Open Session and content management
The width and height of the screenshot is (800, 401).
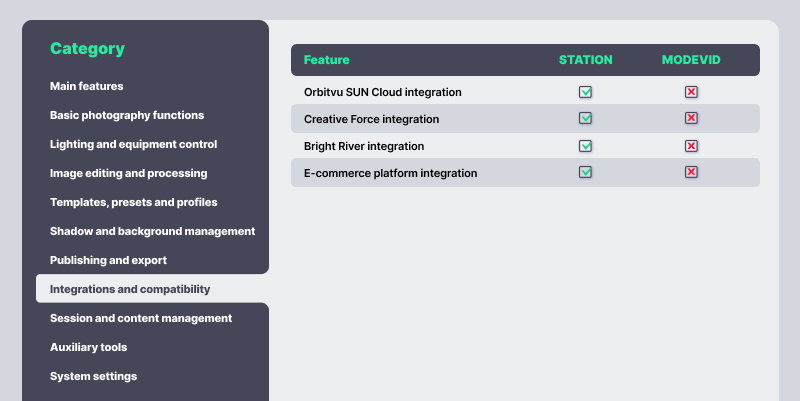141,318
